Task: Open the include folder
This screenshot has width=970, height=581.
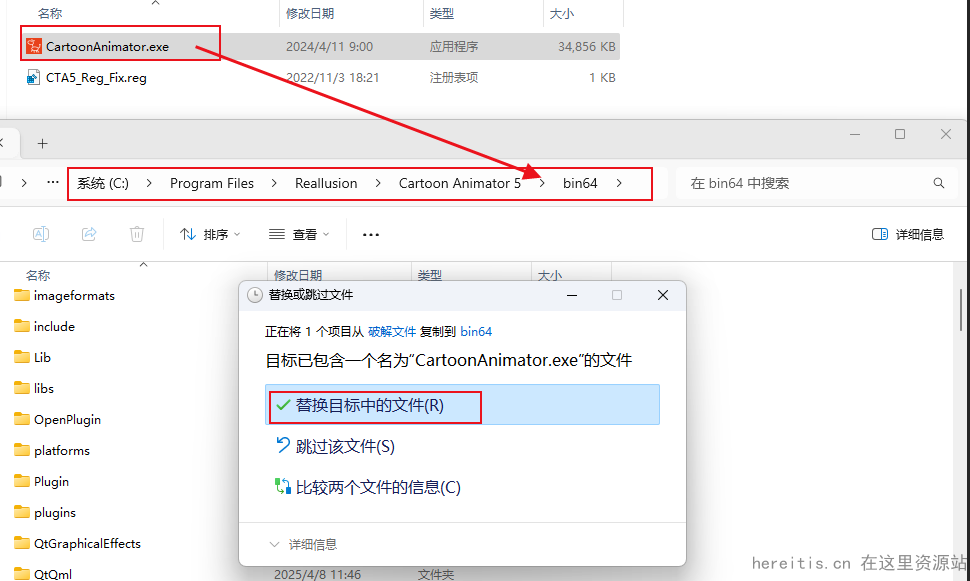Action: click(45, 326)
